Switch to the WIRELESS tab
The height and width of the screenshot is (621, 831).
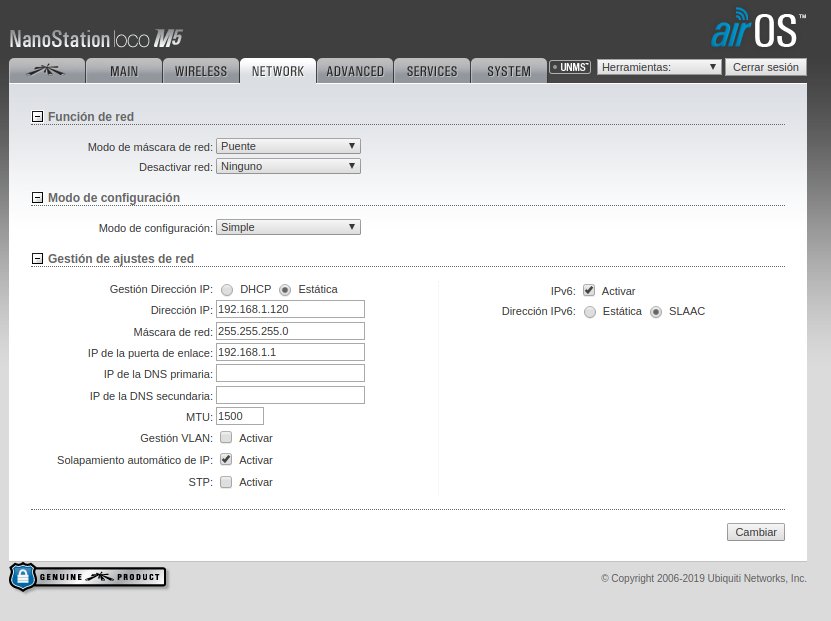coord(201,70)
